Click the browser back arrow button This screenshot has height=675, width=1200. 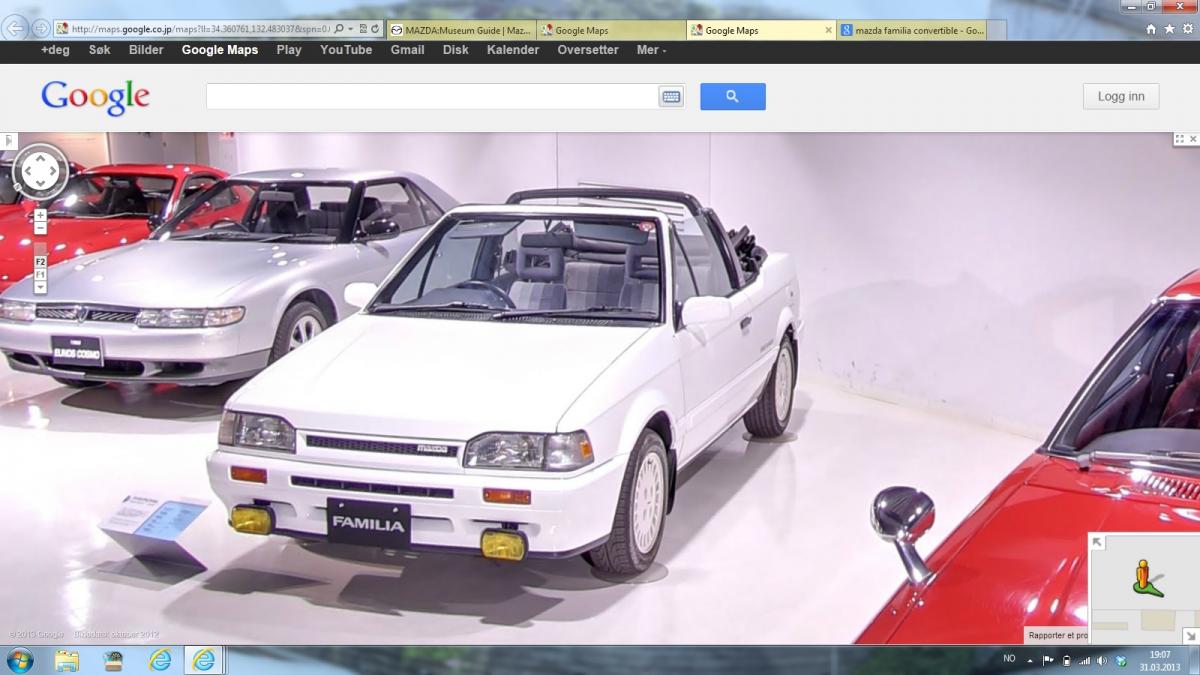(17, 29)
